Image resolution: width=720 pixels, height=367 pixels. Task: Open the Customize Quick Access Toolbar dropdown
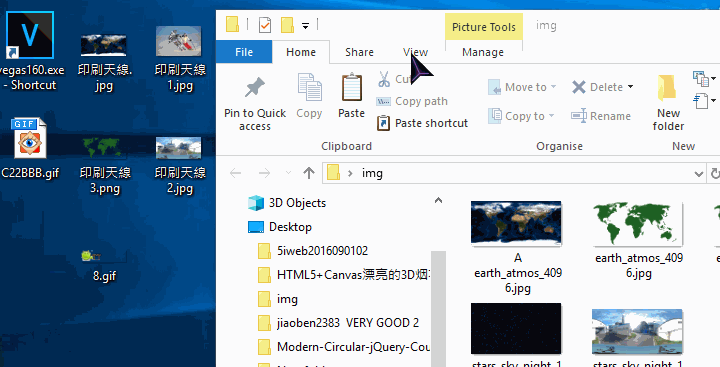pos(305,26)
